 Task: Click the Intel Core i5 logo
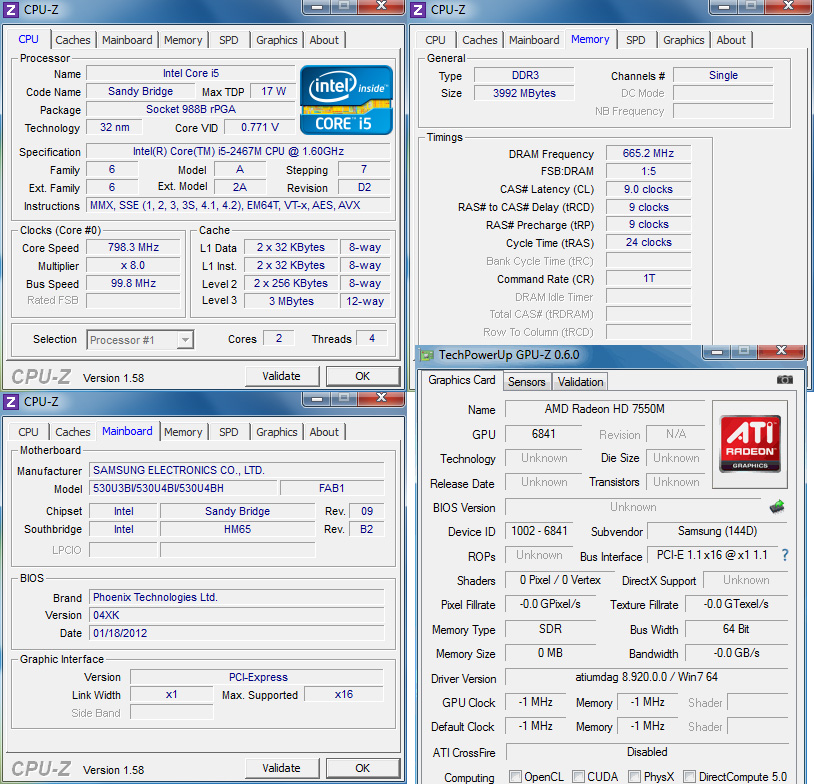(x=345, y=99)
